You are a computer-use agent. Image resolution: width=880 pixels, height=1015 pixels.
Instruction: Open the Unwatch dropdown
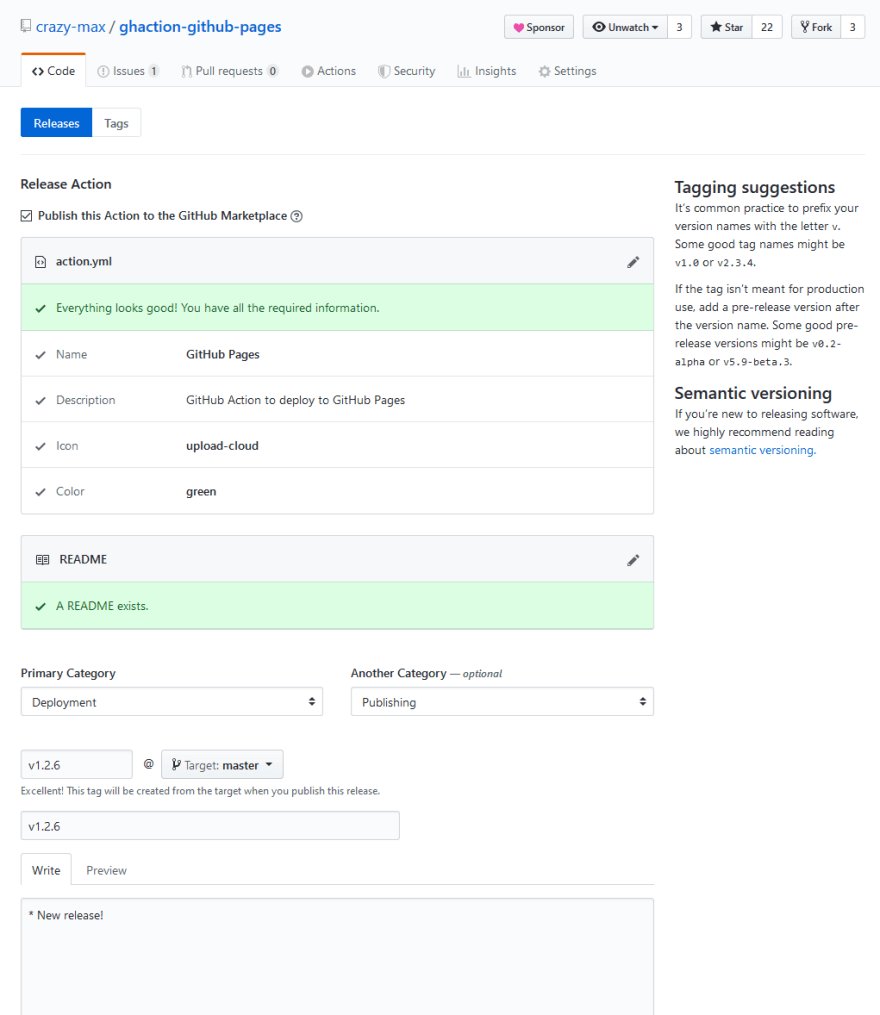(625, 27)
